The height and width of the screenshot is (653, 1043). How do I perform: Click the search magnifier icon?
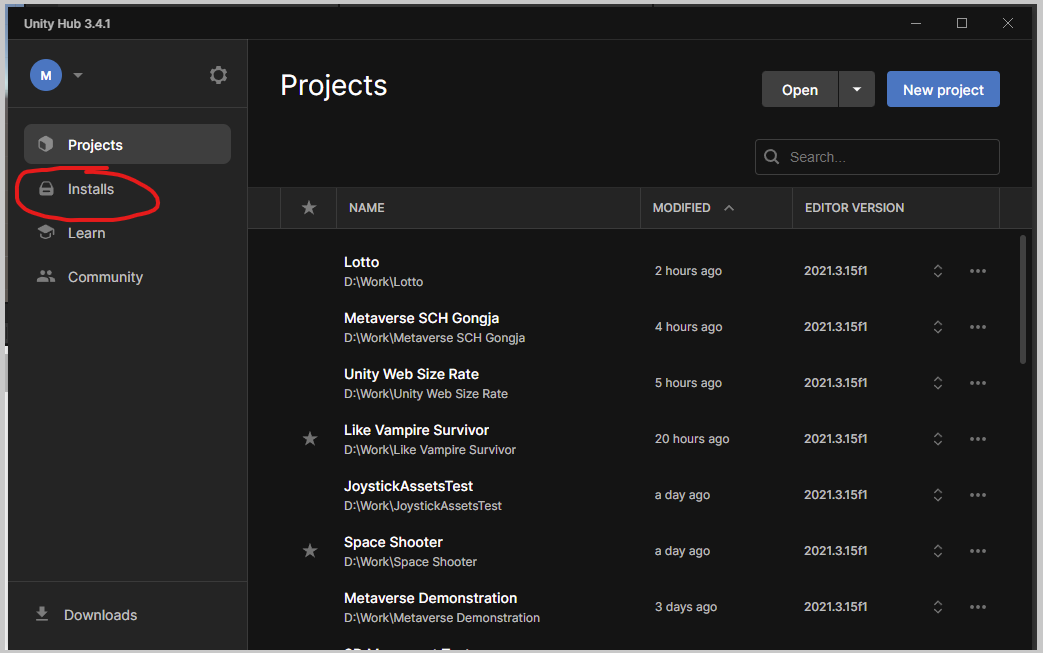tap(772, 157)
